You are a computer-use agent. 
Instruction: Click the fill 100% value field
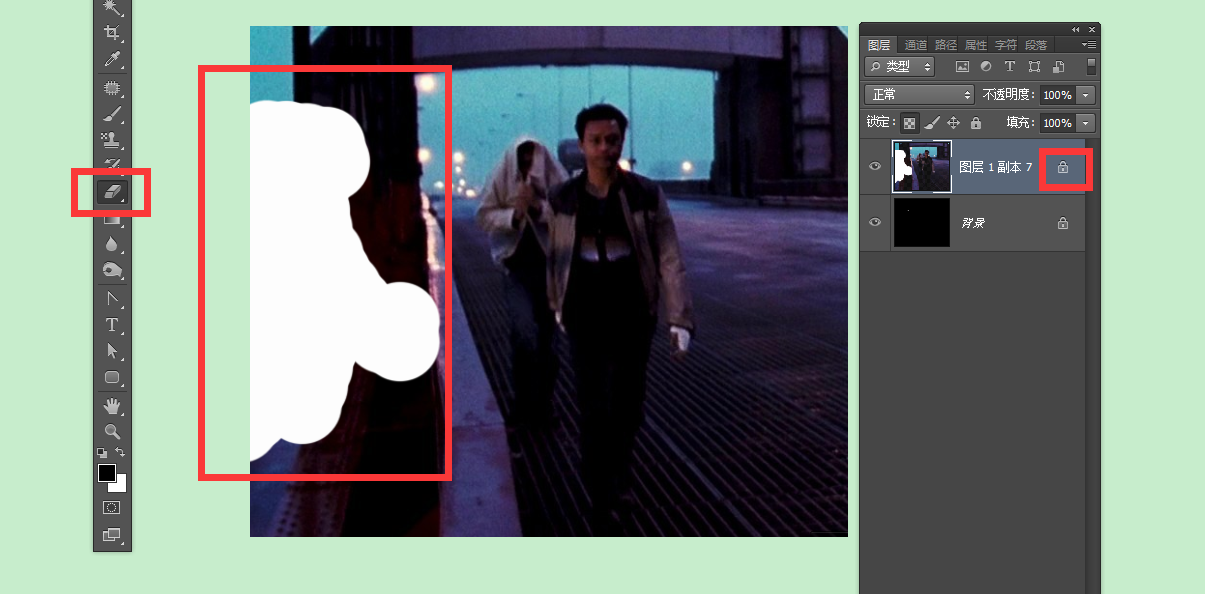[x=1057, y=123]
